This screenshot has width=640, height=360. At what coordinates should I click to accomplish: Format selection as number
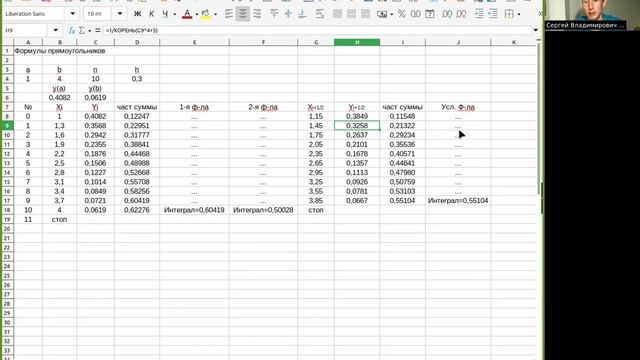pos(416,14)
